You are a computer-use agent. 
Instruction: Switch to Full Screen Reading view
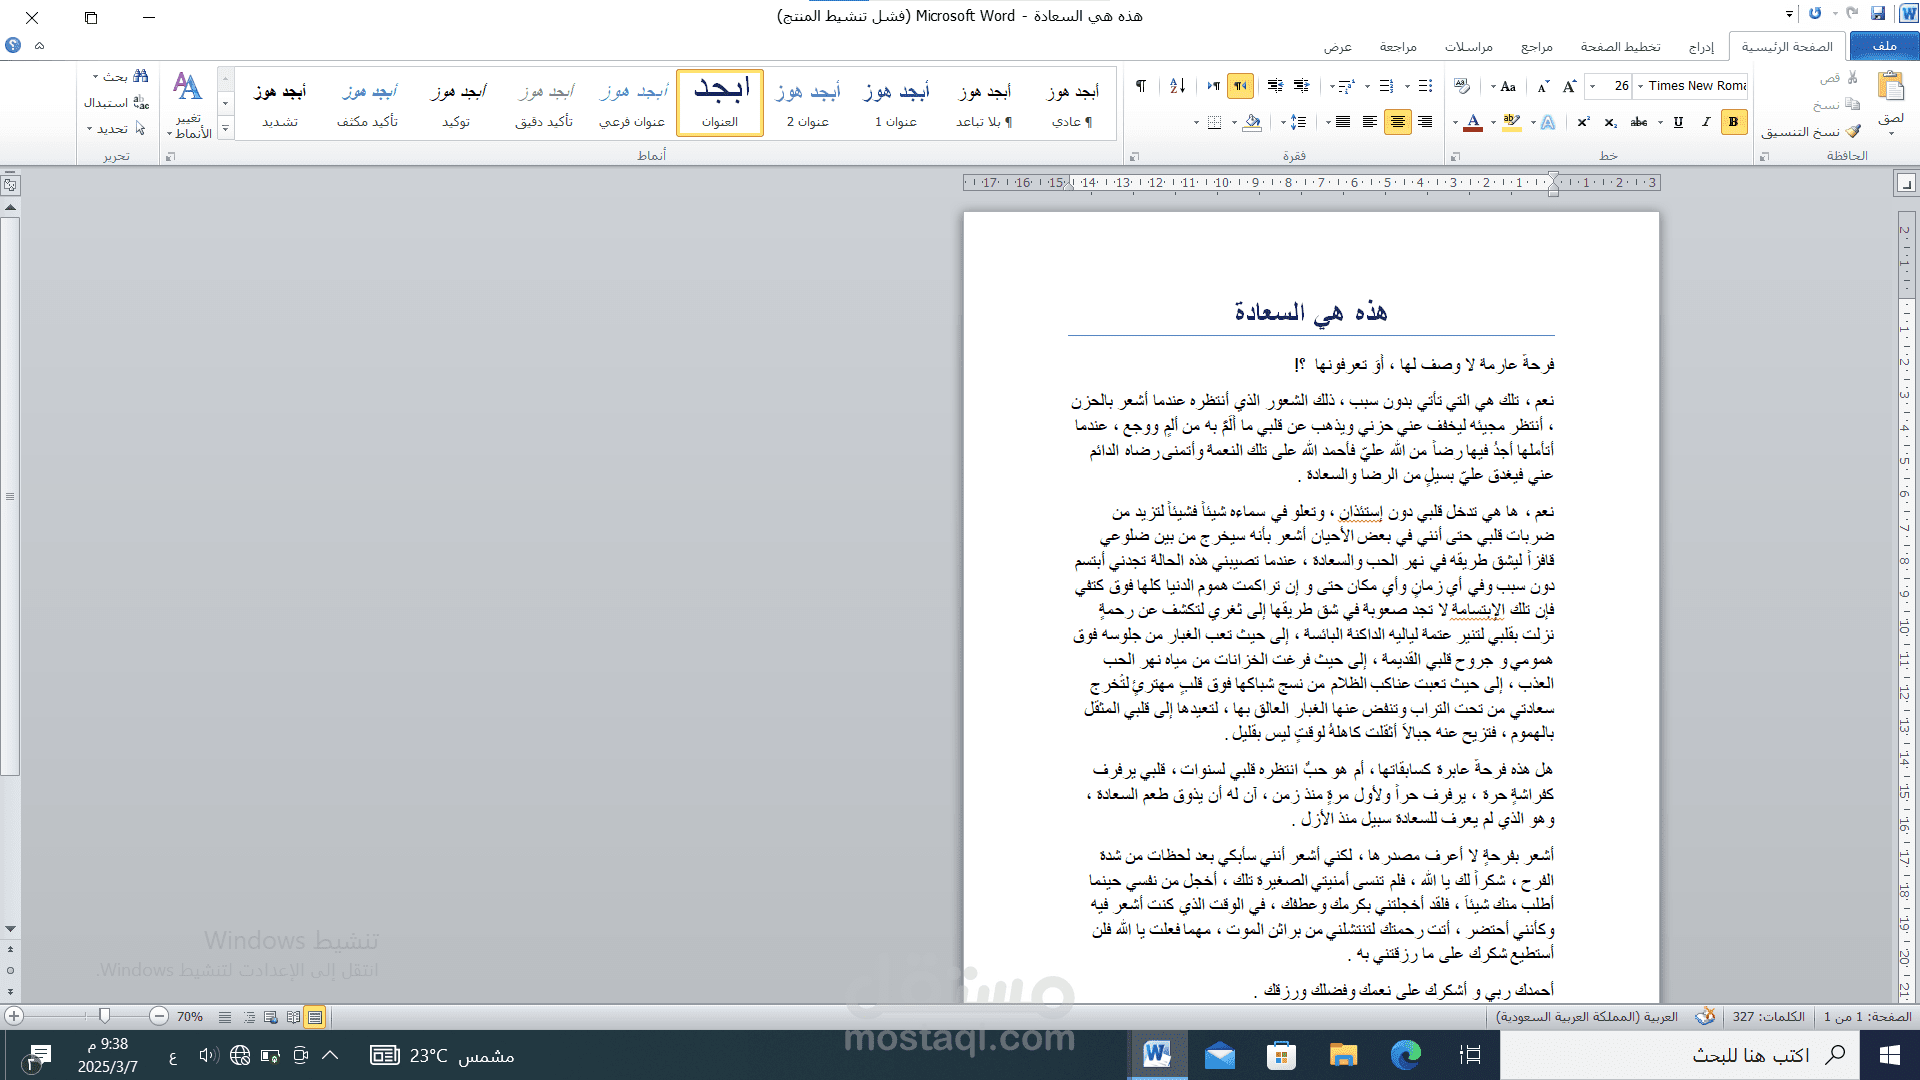[x=293, y=1017]
